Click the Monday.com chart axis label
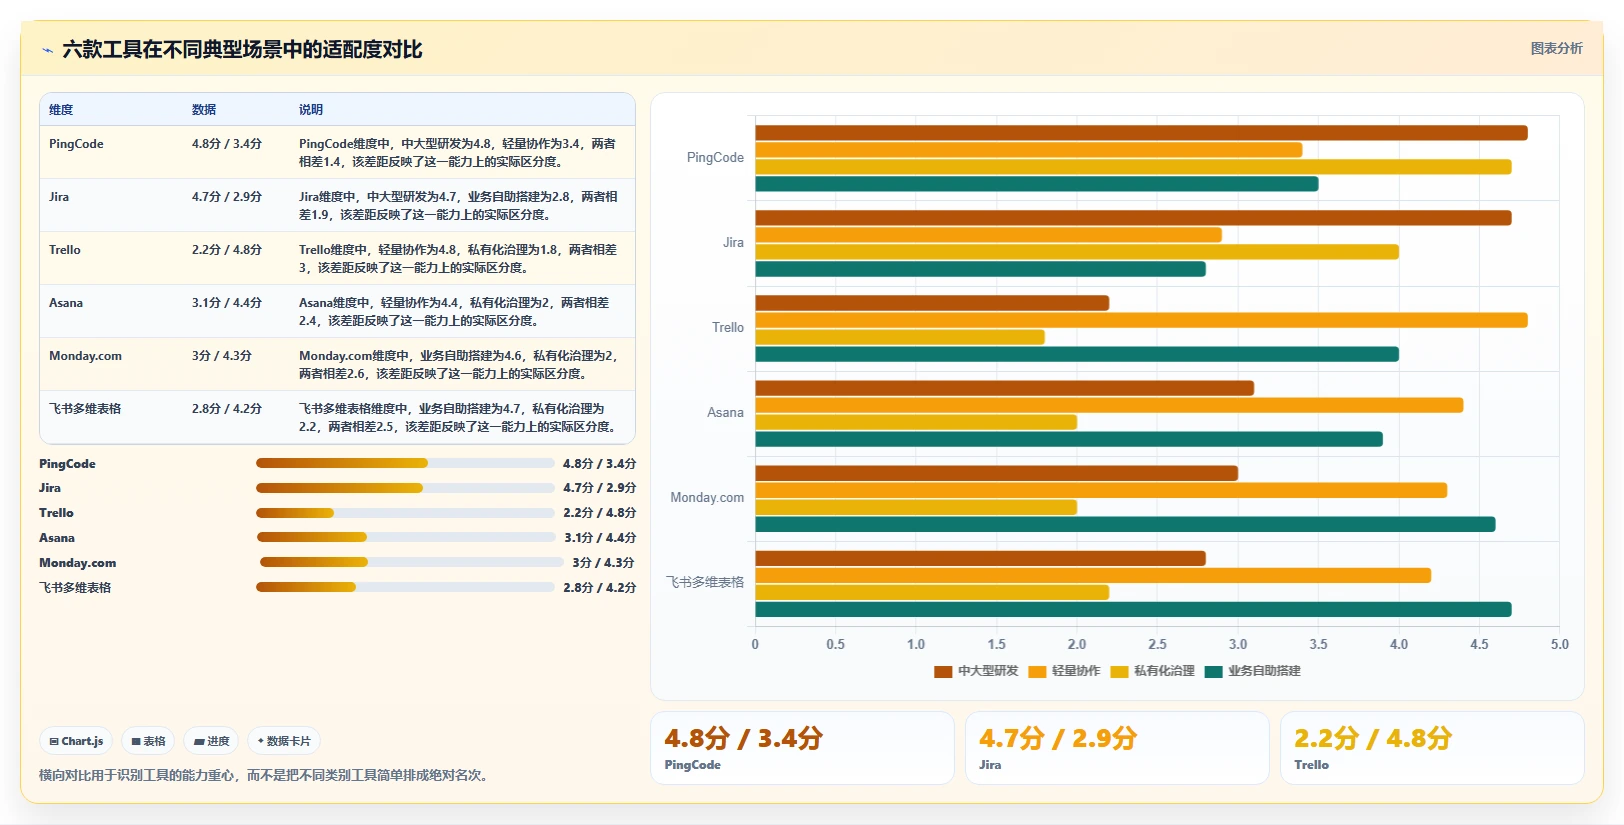 pos(707,498)
